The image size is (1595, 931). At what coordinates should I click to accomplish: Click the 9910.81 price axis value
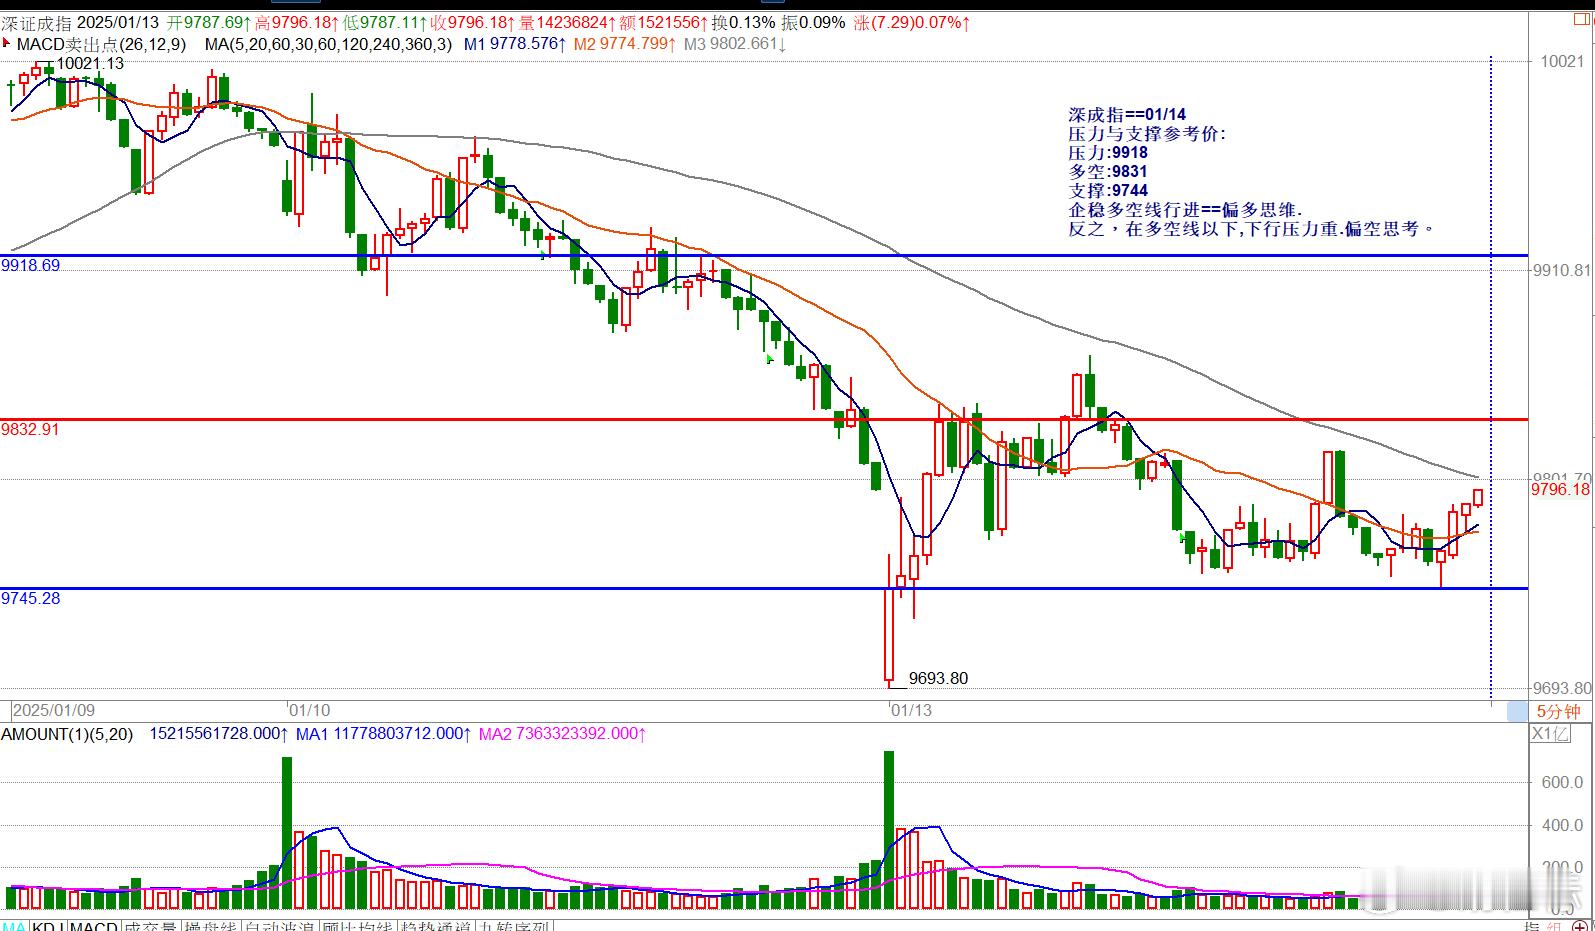coord(1561,270)
